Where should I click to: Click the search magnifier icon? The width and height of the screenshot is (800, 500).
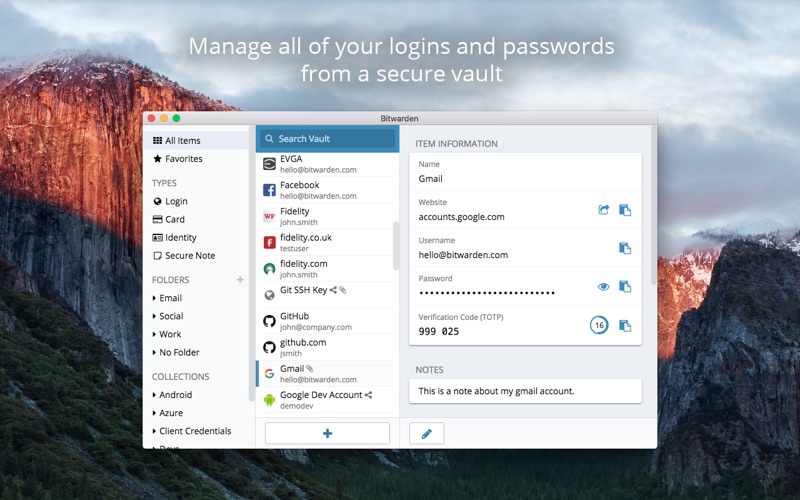pyautogui.click(x=269, y=138)
